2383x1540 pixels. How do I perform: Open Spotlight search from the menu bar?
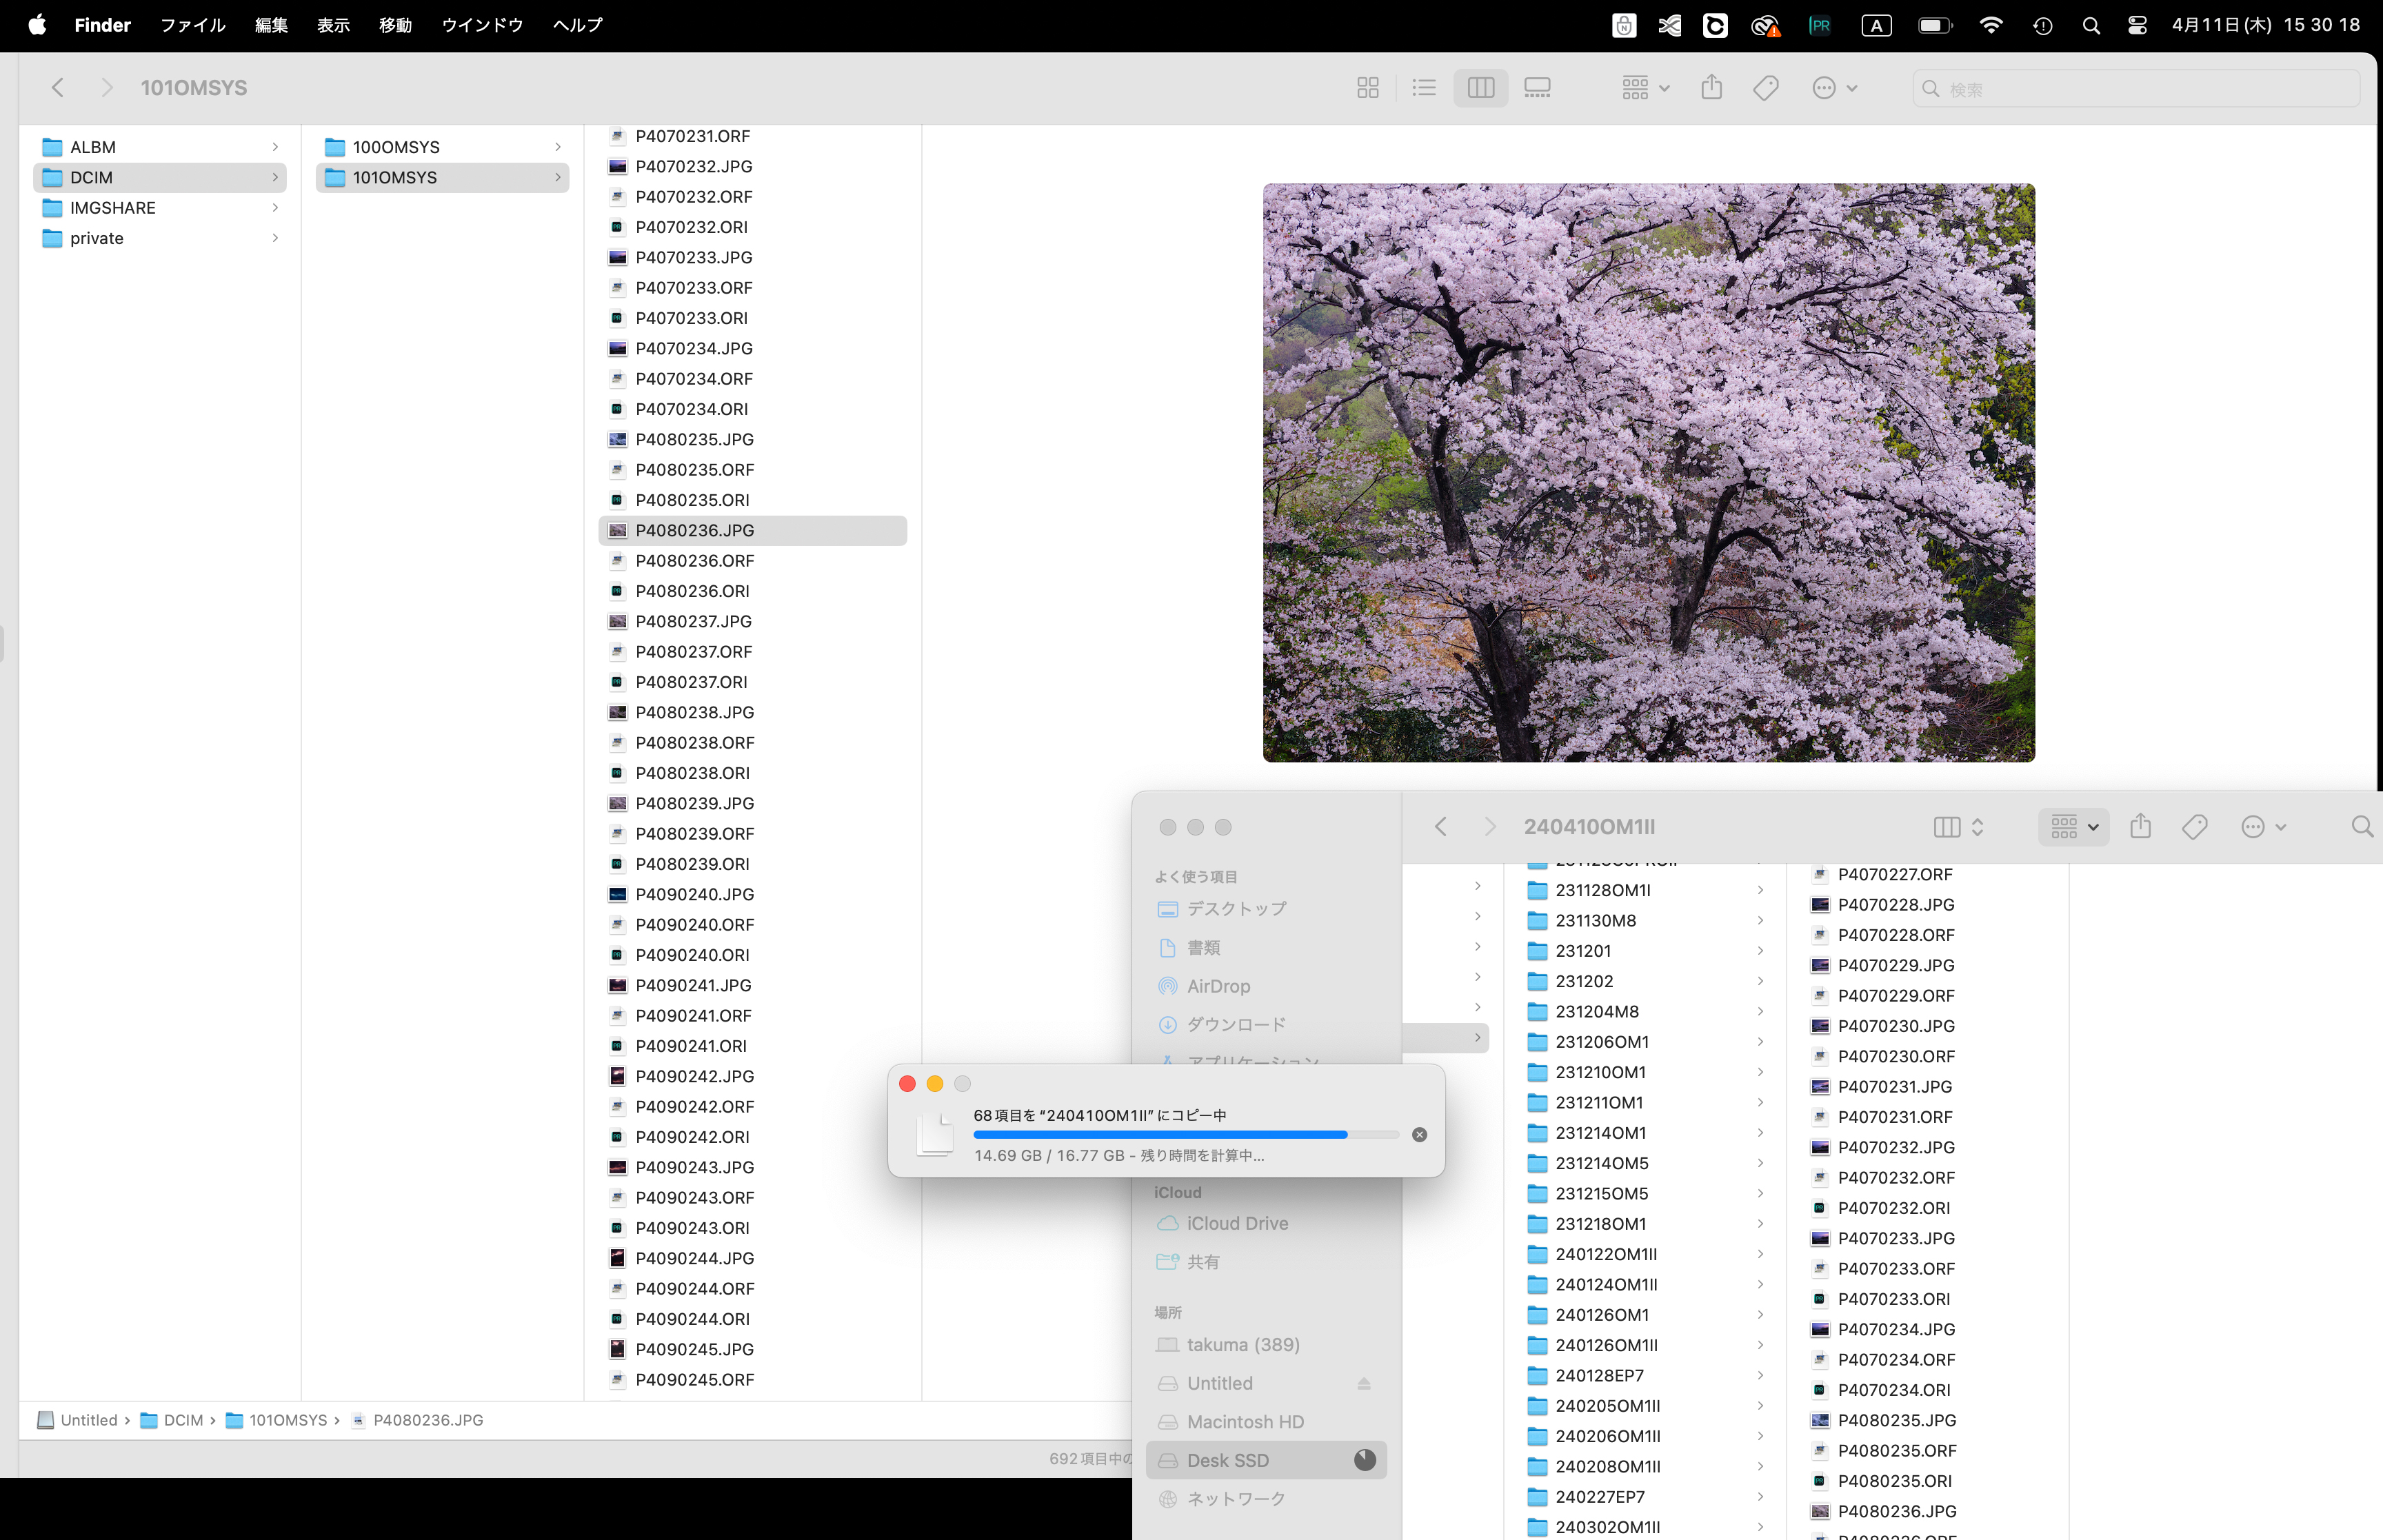coord(2090,25)
